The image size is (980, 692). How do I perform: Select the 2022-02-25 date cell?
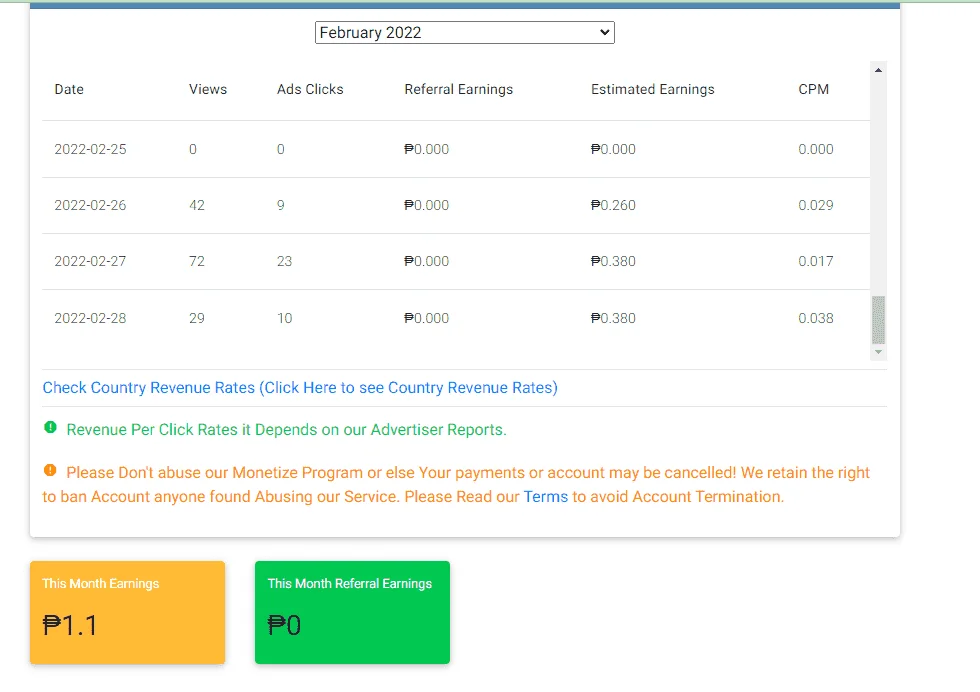[x=90, y=149]
